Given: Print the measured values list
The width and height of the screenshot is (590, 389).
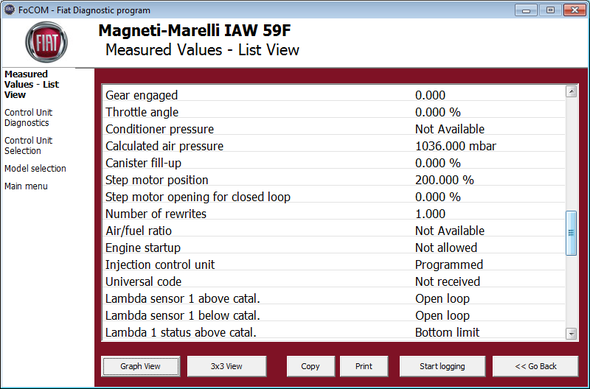Looking at the screenshot, I should tap(364, 366).
